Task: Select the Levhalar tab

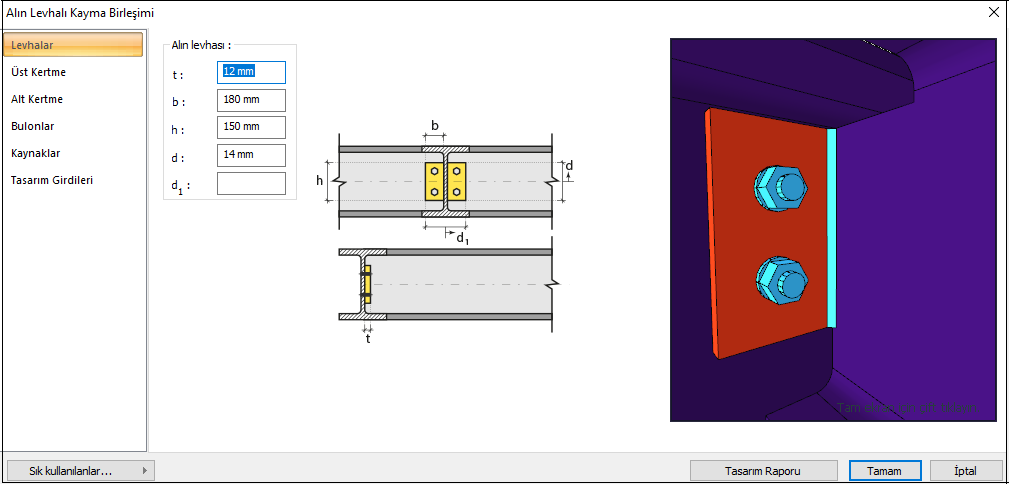Action: (73, 45)
